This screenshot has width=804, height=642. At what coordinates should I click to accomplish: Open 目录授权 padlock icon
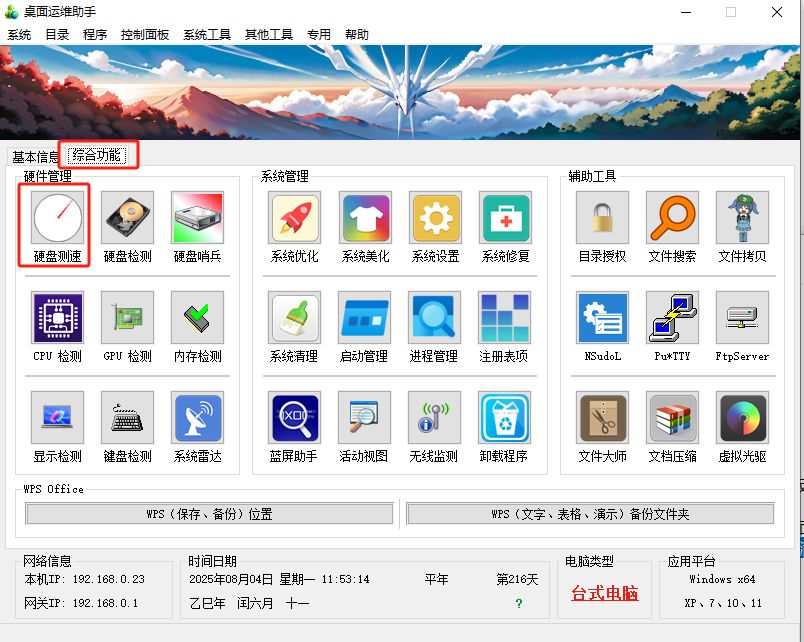click(x=602, y=217)
